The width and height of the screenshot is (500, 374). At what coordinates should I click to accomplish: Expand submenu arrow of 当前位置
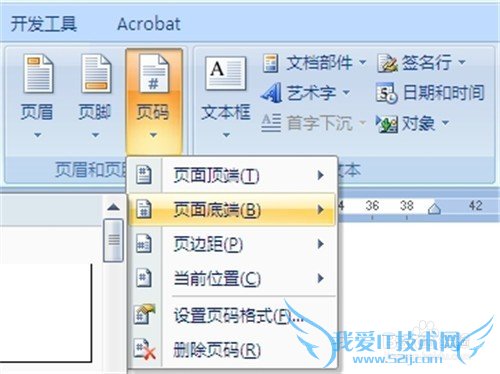(321, 278)
